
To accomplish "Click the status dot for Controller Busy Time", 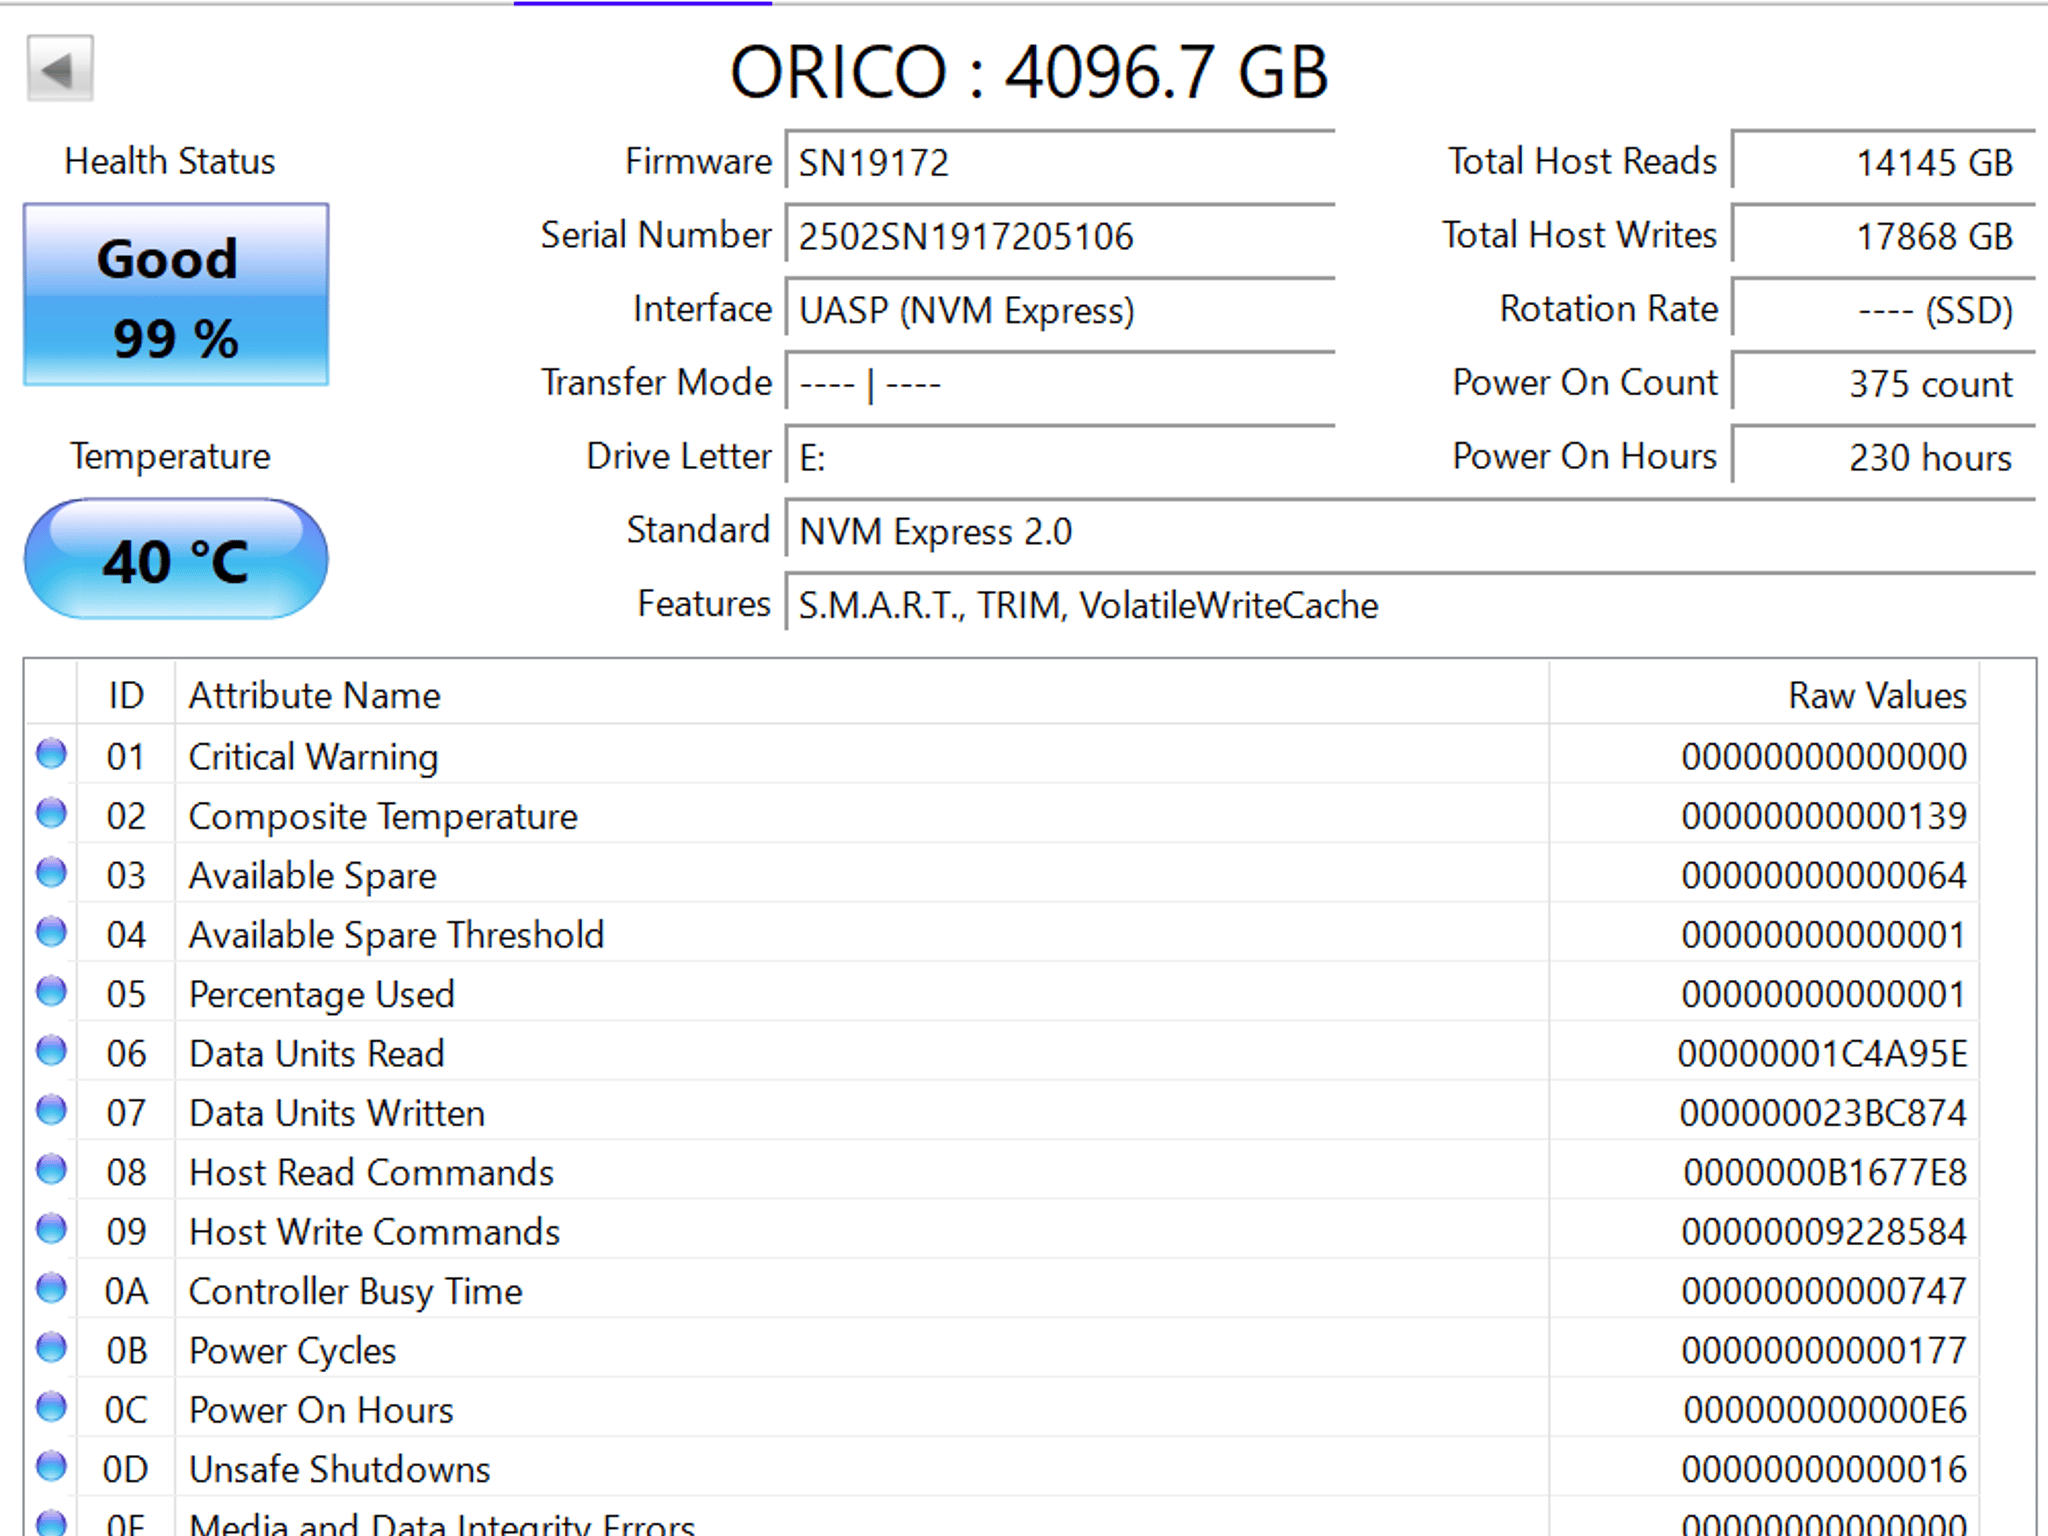I will pyautogui.click(x=51, y=1288).
